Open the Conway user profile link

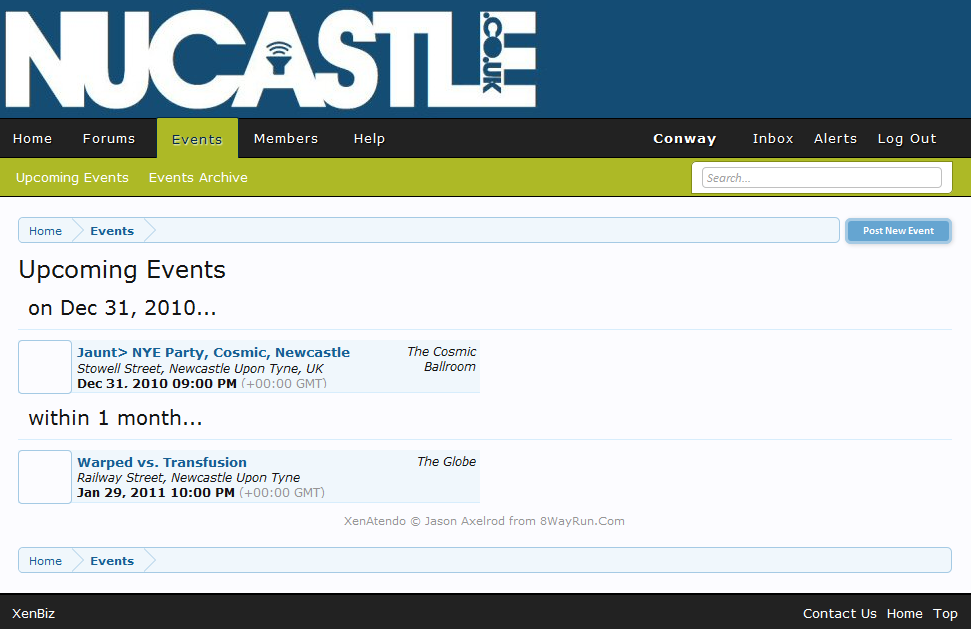coord(685,139)
